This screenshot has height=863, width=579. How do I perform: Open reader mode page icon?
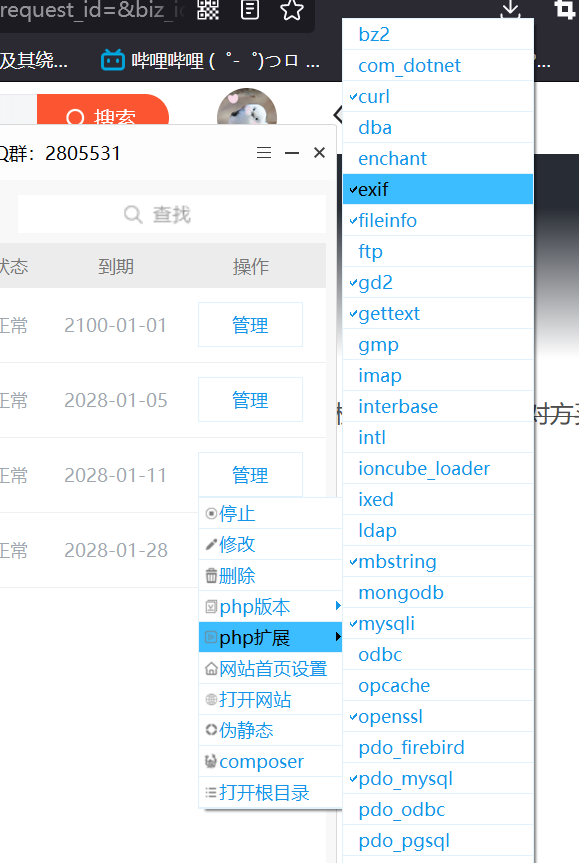(249, 9)
